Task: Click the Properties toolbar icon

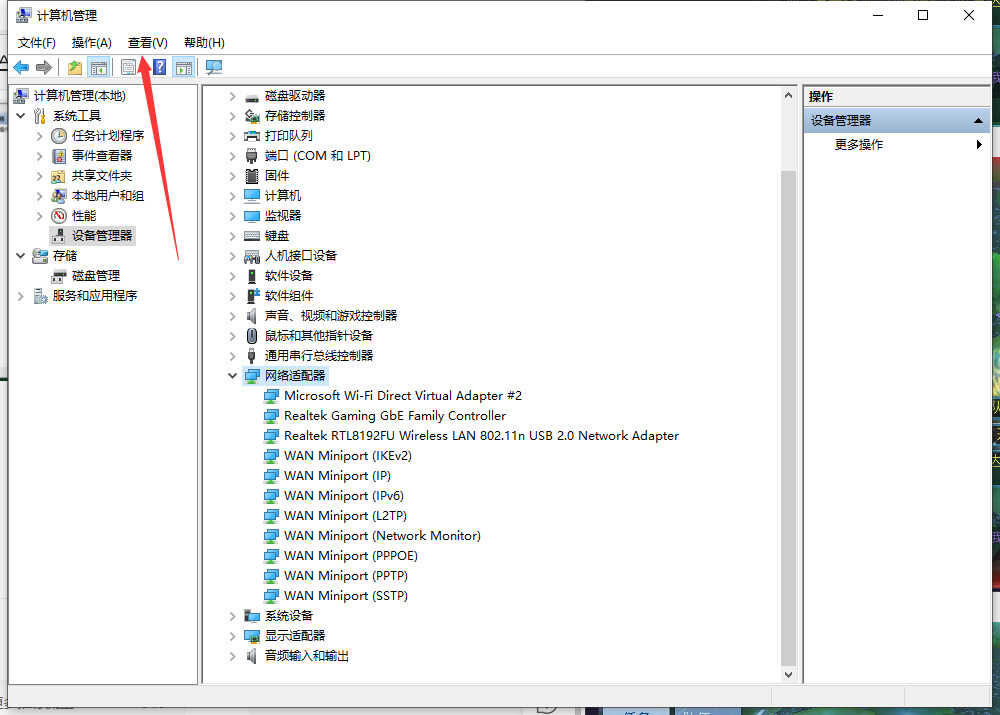Action: [128, 67]
